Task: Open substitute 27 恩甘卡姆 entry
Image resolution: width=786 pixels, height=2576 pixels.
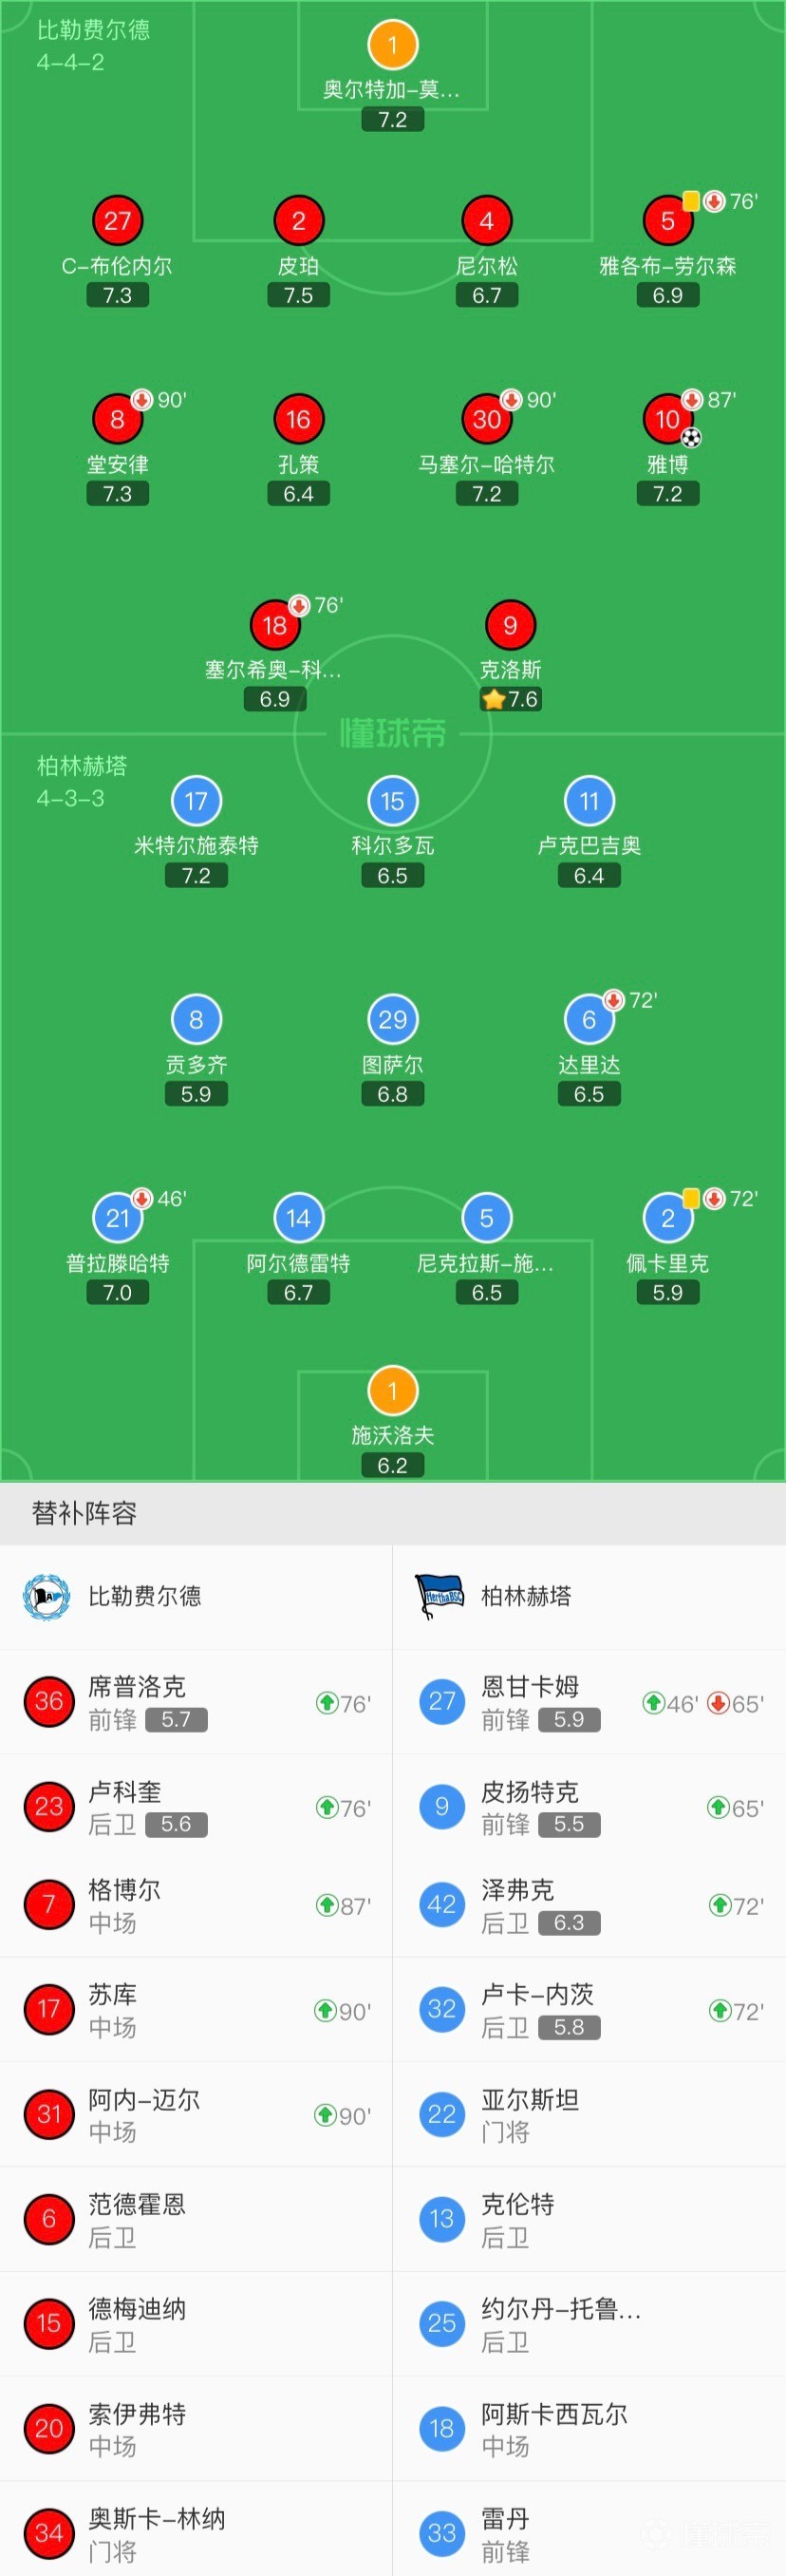Action: tap(589, 1702)
